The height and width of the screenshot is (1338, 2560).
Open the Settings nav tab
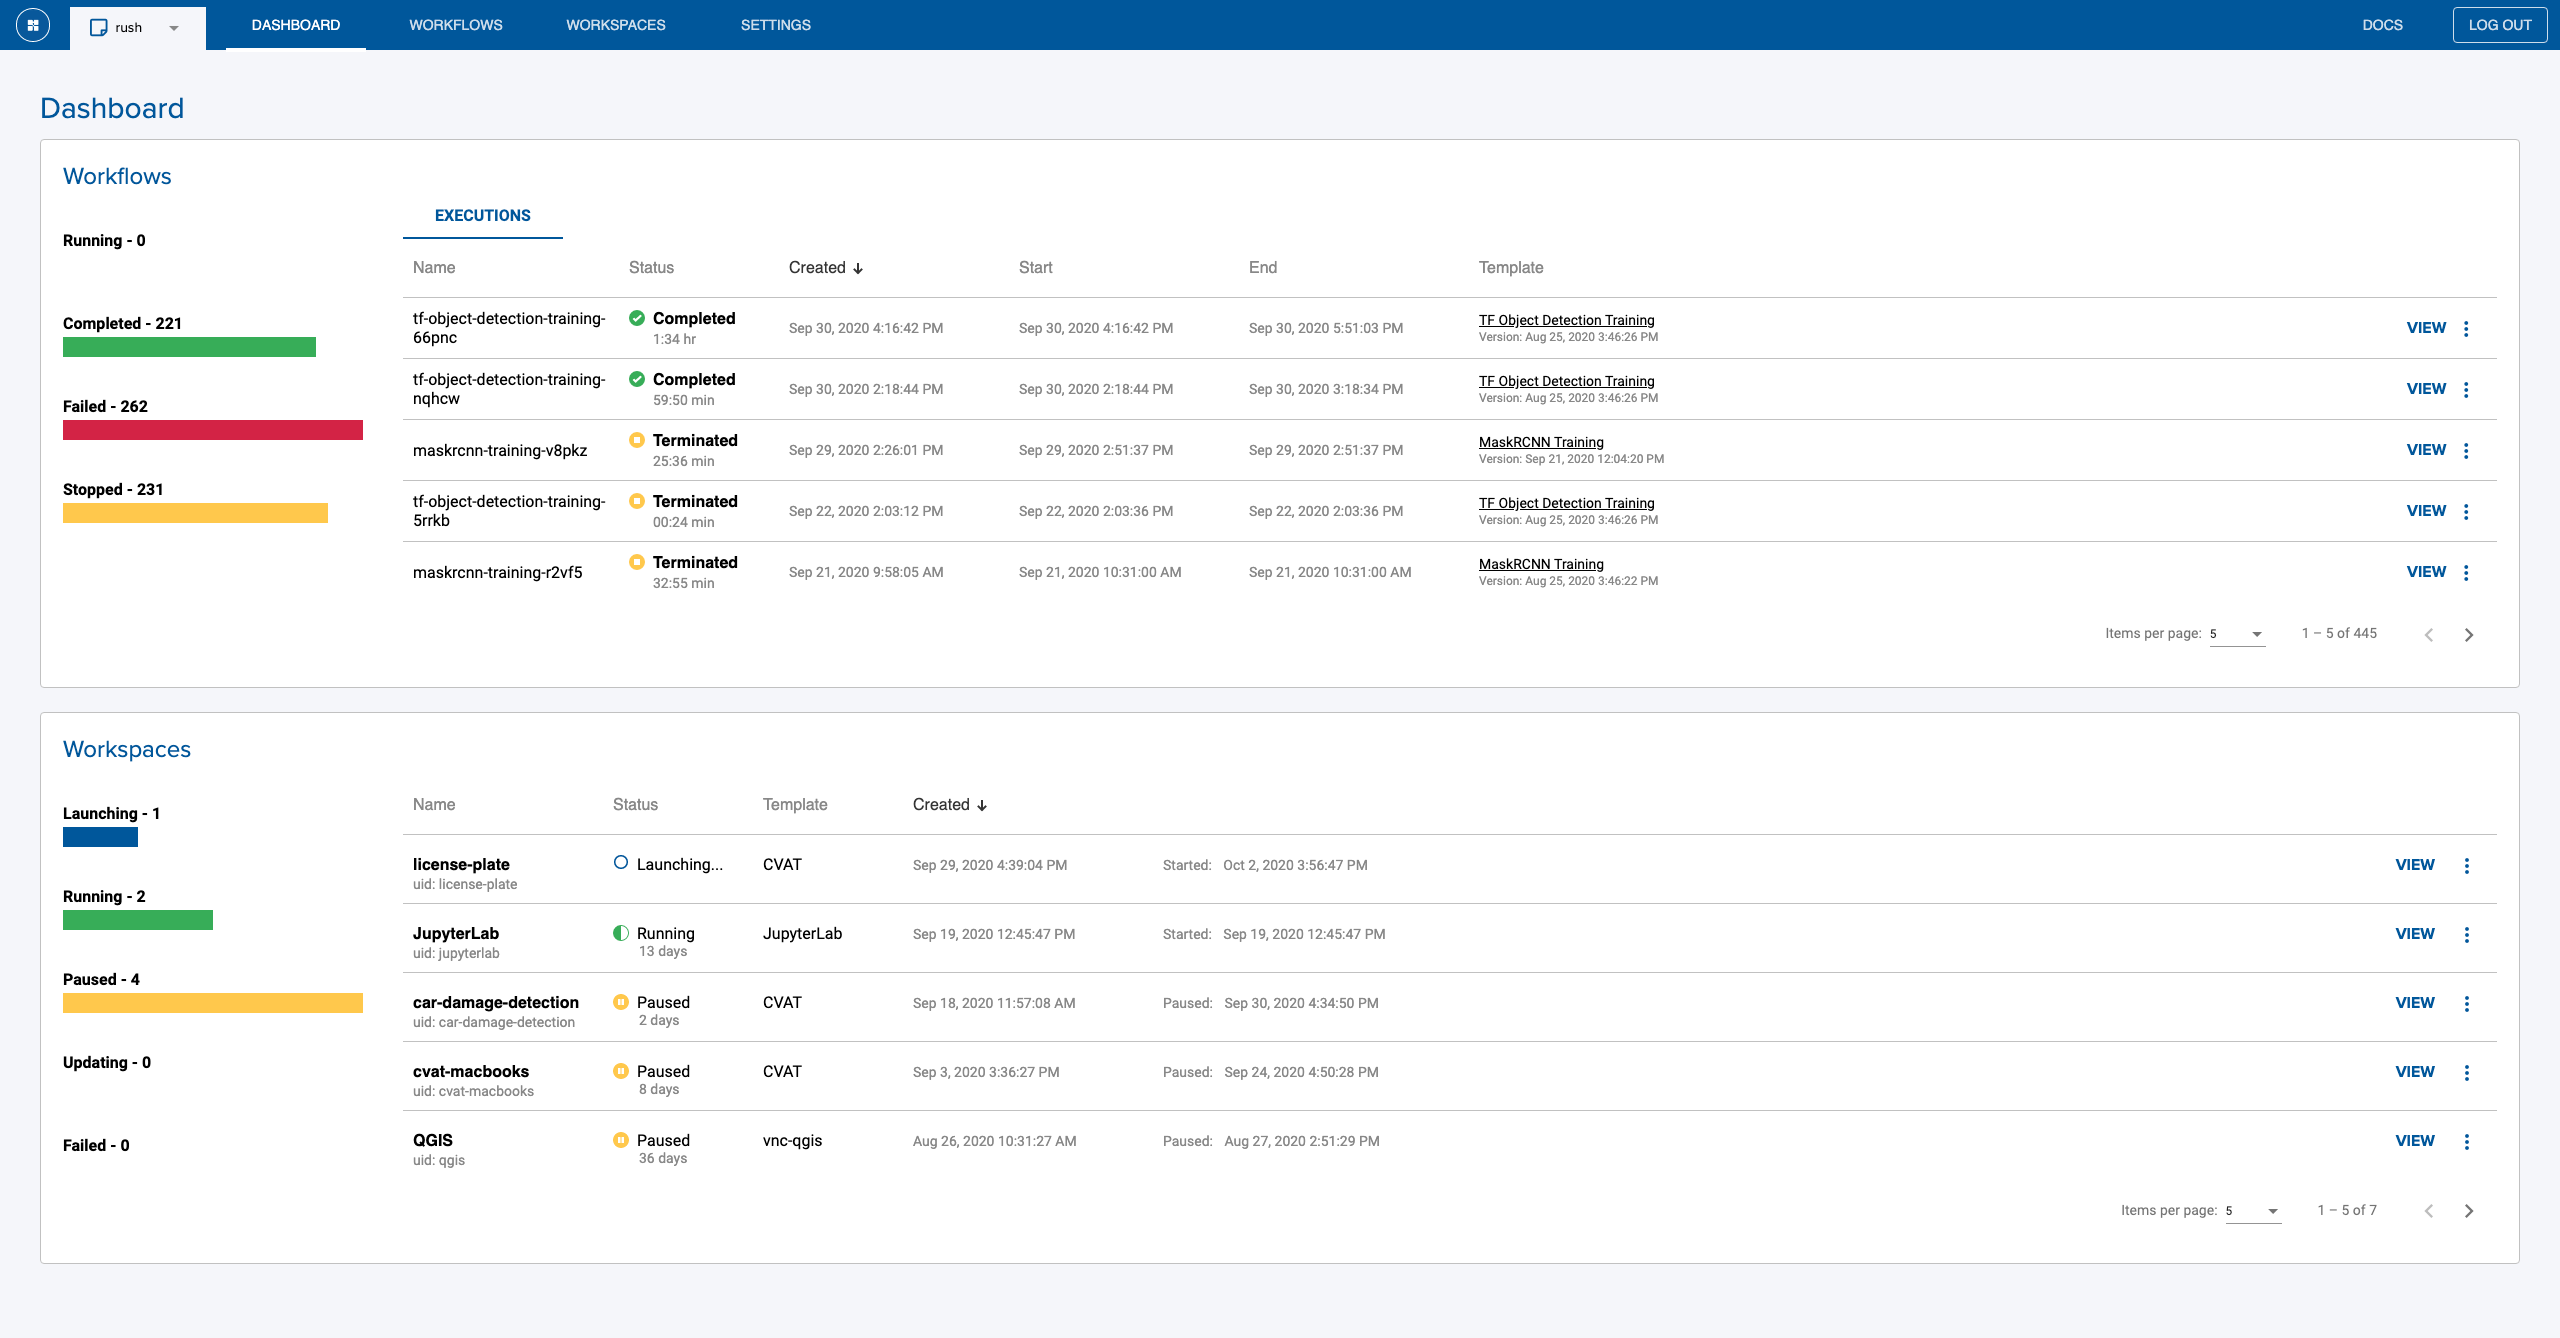[775, 25]
